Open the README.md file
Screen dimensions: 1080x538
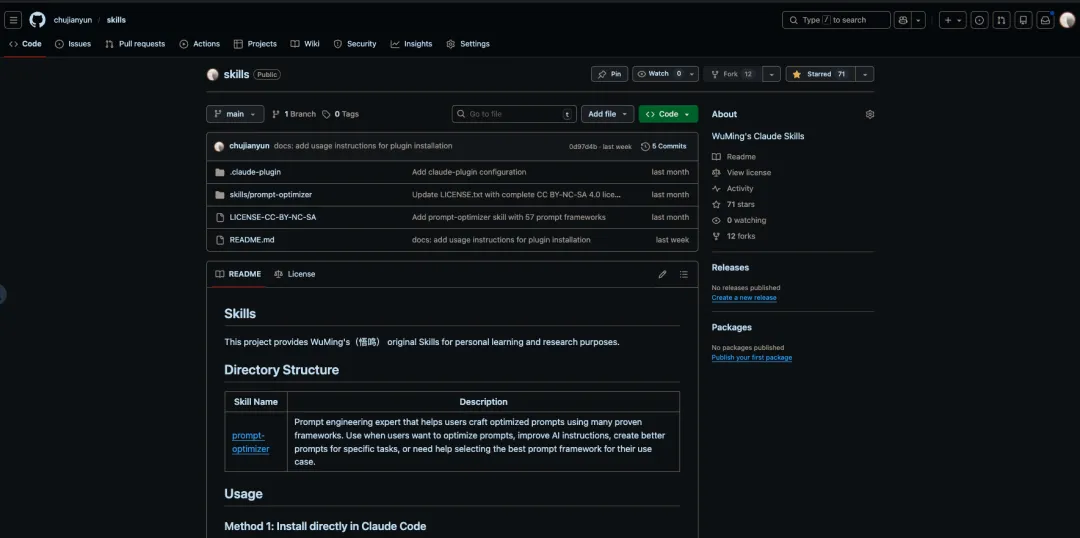tap(251, 240)
